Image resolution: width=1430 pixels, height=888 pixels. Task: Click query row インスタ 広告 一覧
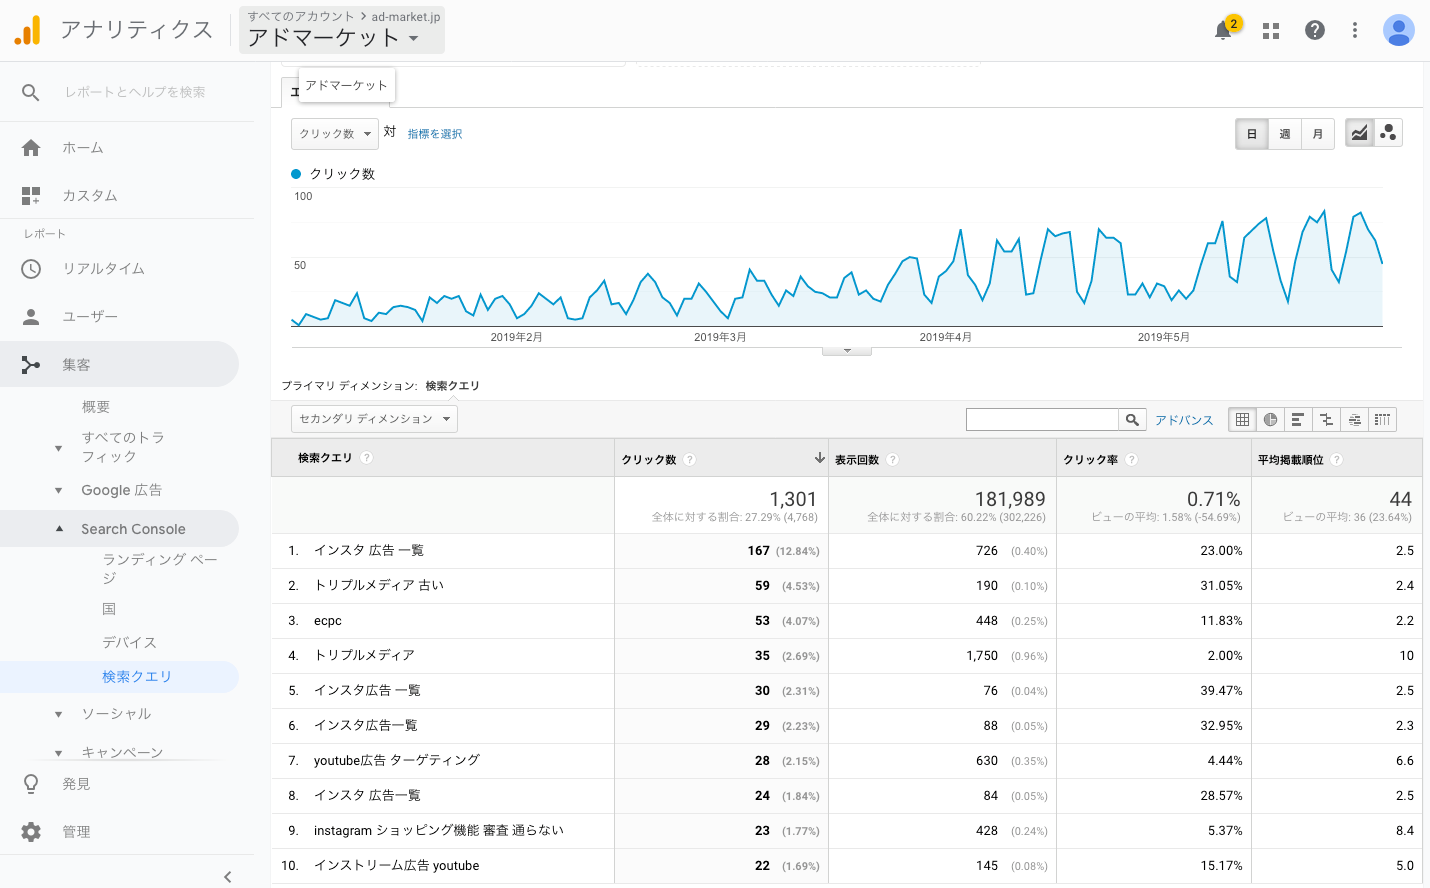pyautogui.click(x=369, y=551)
